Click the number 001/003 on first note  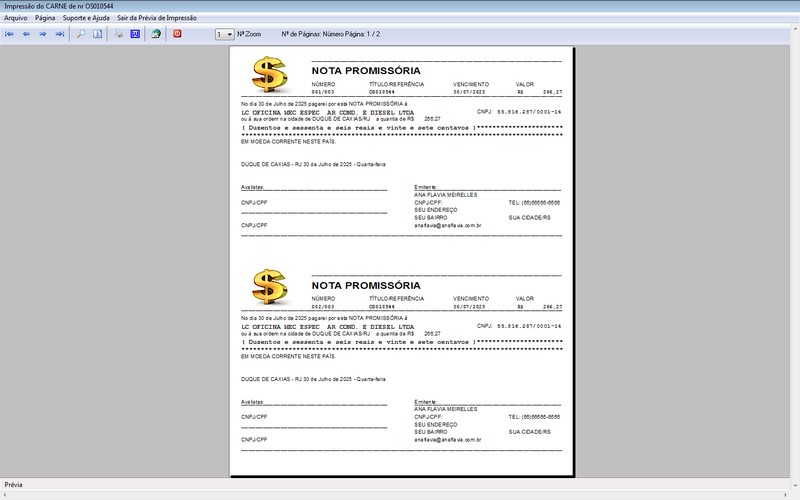coord(322,92)
